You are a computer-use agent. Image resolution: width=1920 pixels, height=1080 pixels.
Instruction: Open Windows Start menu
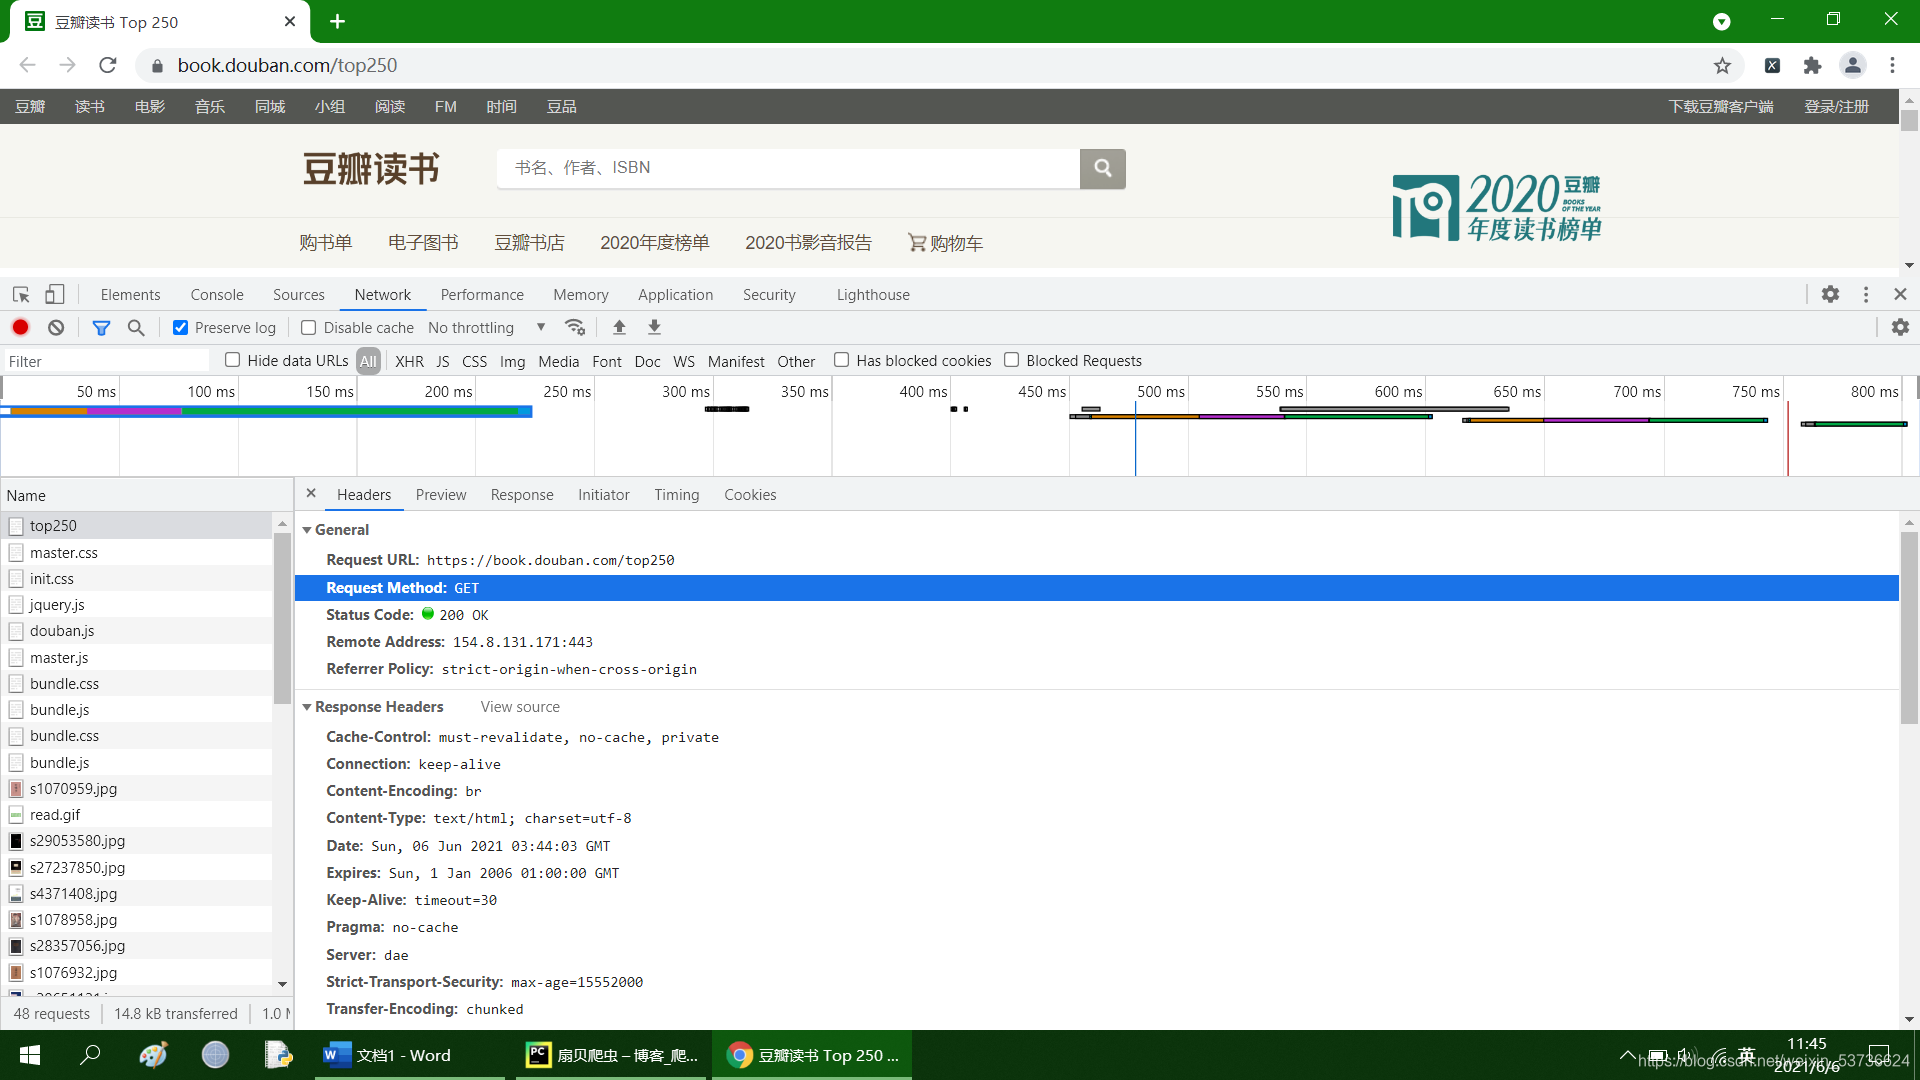(30, 1055)
